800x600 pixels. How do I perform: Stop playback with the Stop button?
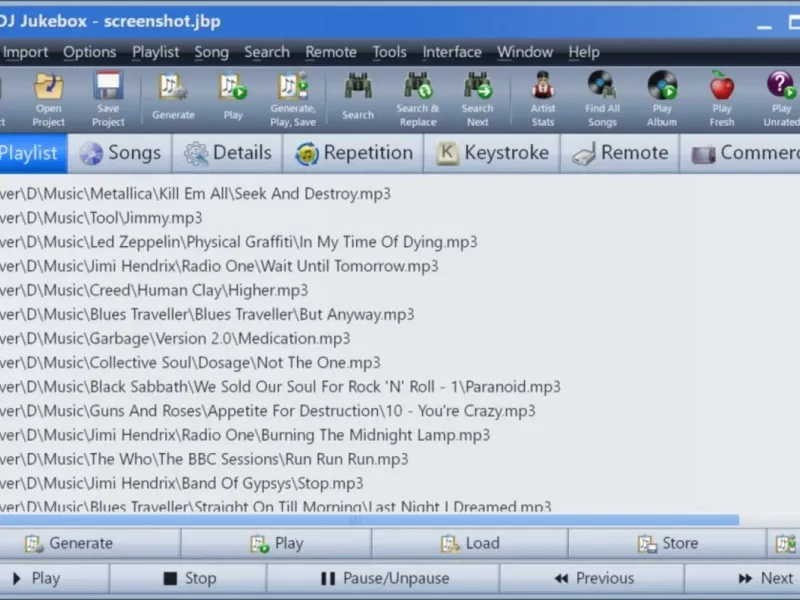(x=188, y=579)
